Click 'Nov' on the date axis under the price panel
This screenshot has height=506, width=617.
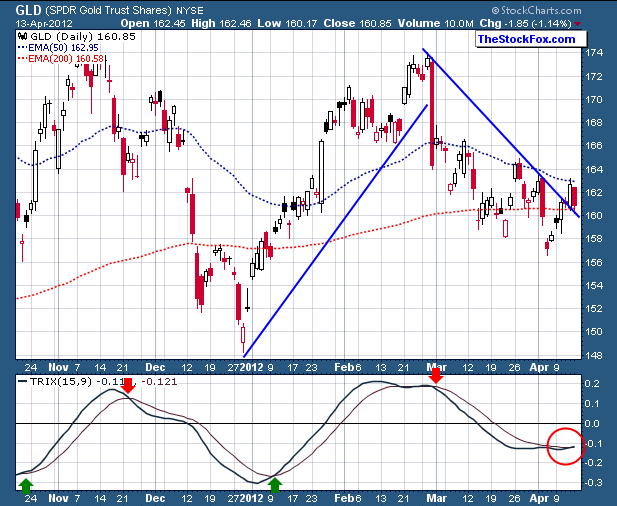click(x=58, y=367)
